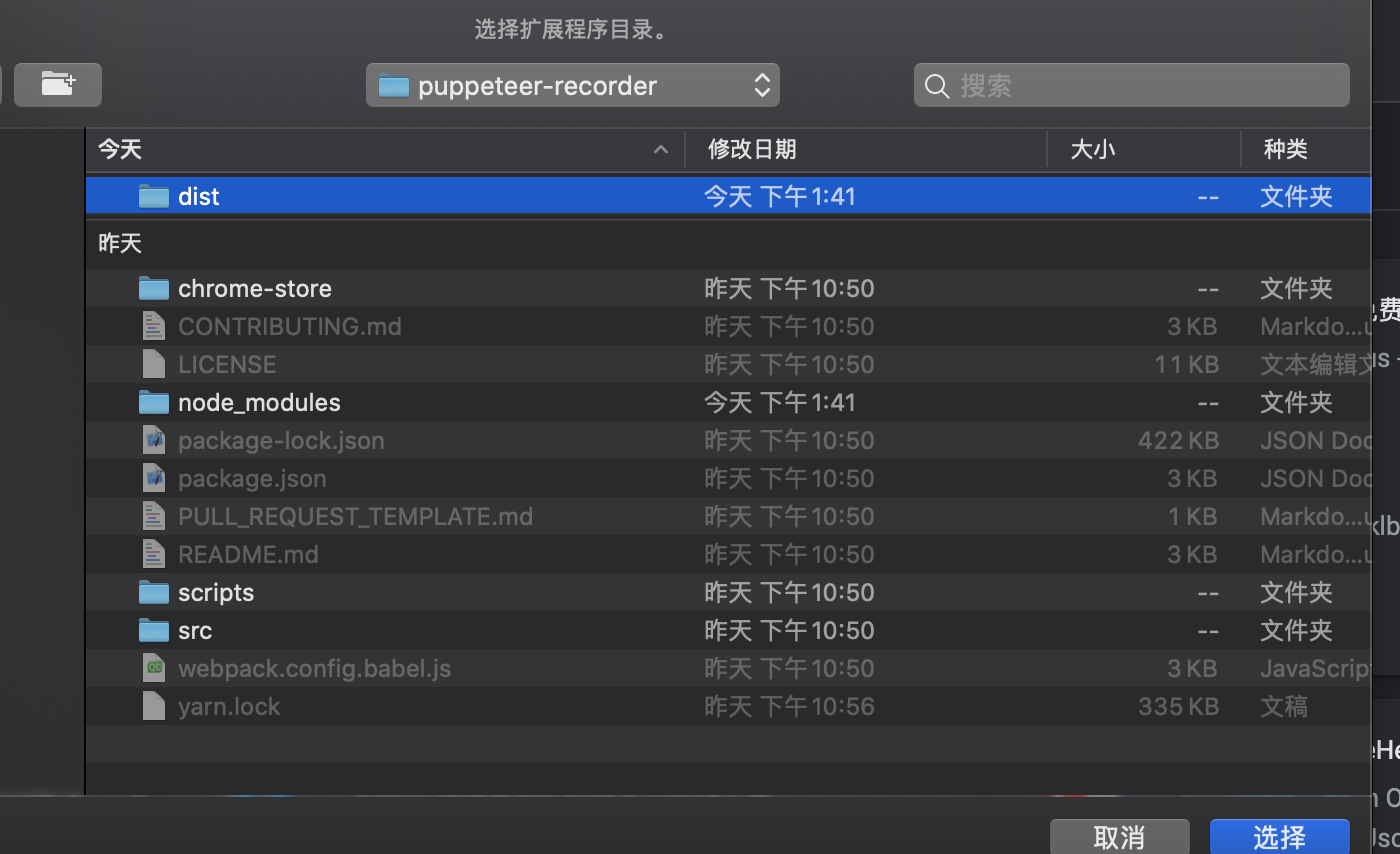The image size is (1400, 854).
Task: Toggle the sort order chevron in name column
Action: [661, 149]
